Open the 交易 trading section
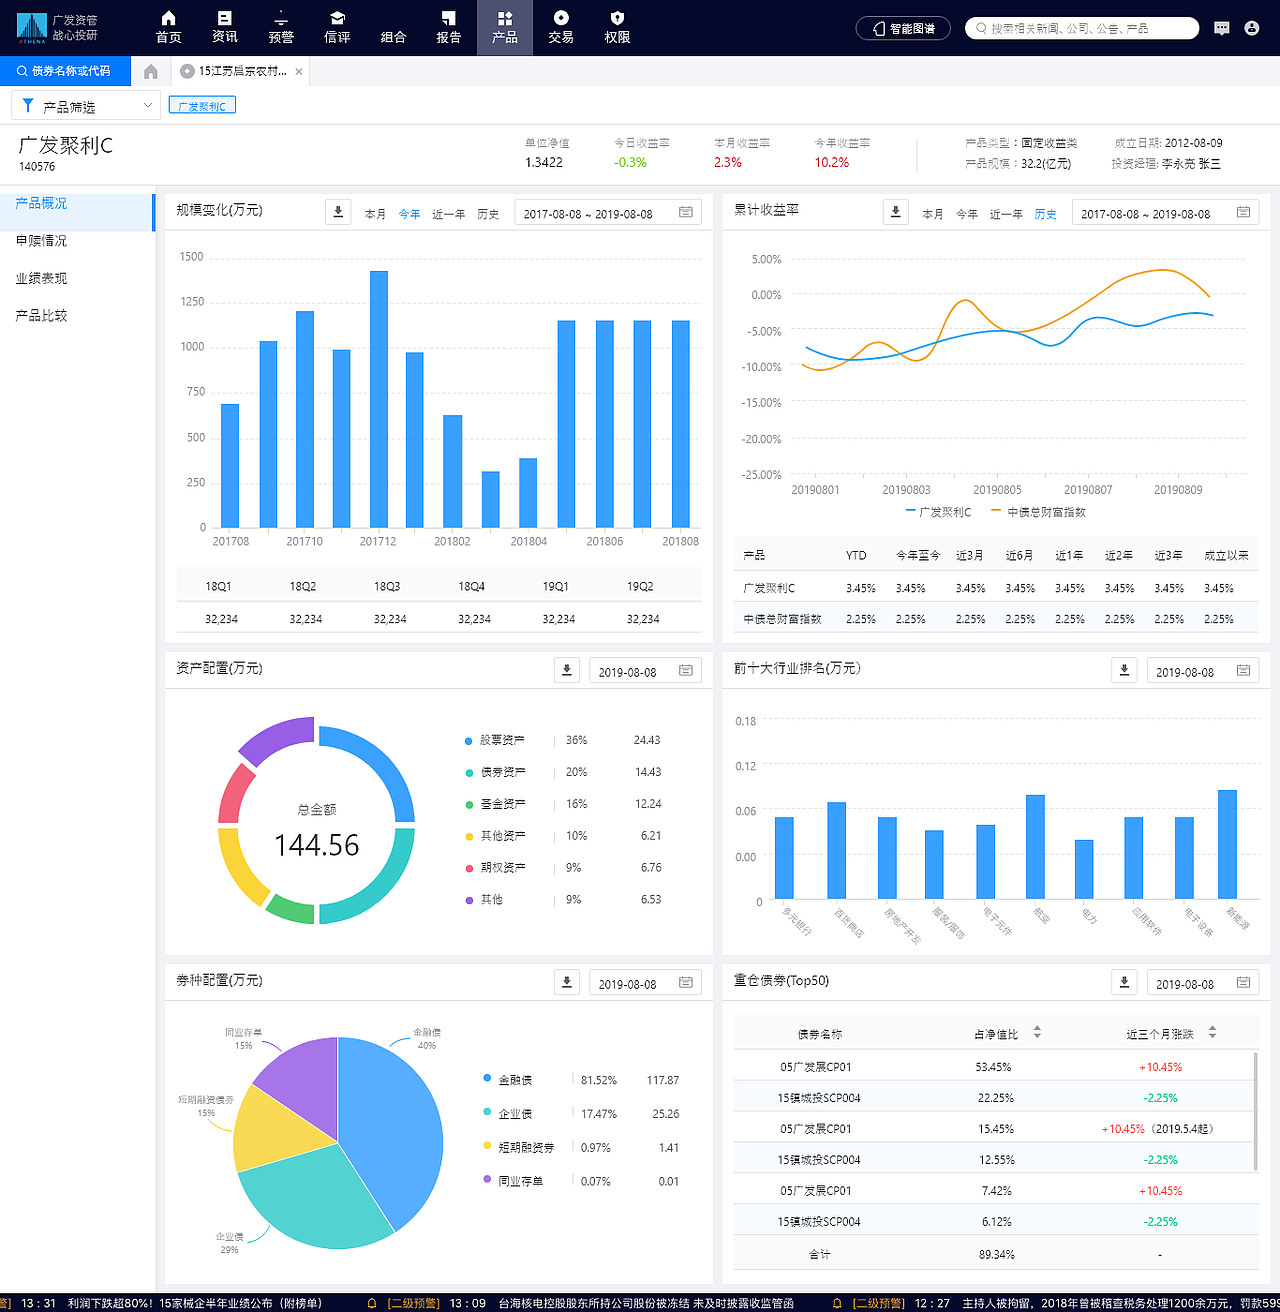This screenshot has width=1280, height=1312. 561,28
